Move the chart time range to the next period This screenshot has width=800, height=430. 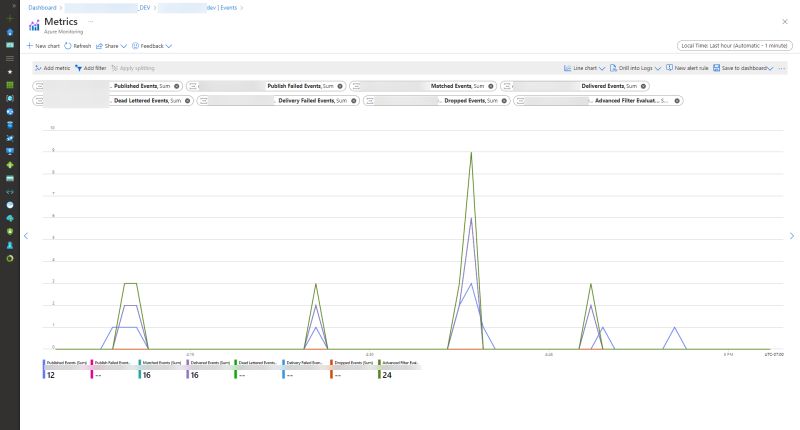[792, 236]
